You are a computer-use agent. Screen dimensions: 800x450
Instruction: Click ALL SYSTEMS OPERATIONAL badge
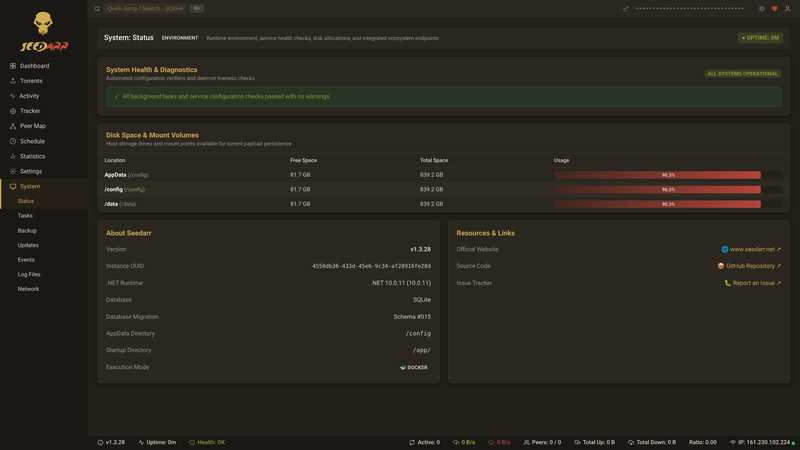click(x=742, y=74)
